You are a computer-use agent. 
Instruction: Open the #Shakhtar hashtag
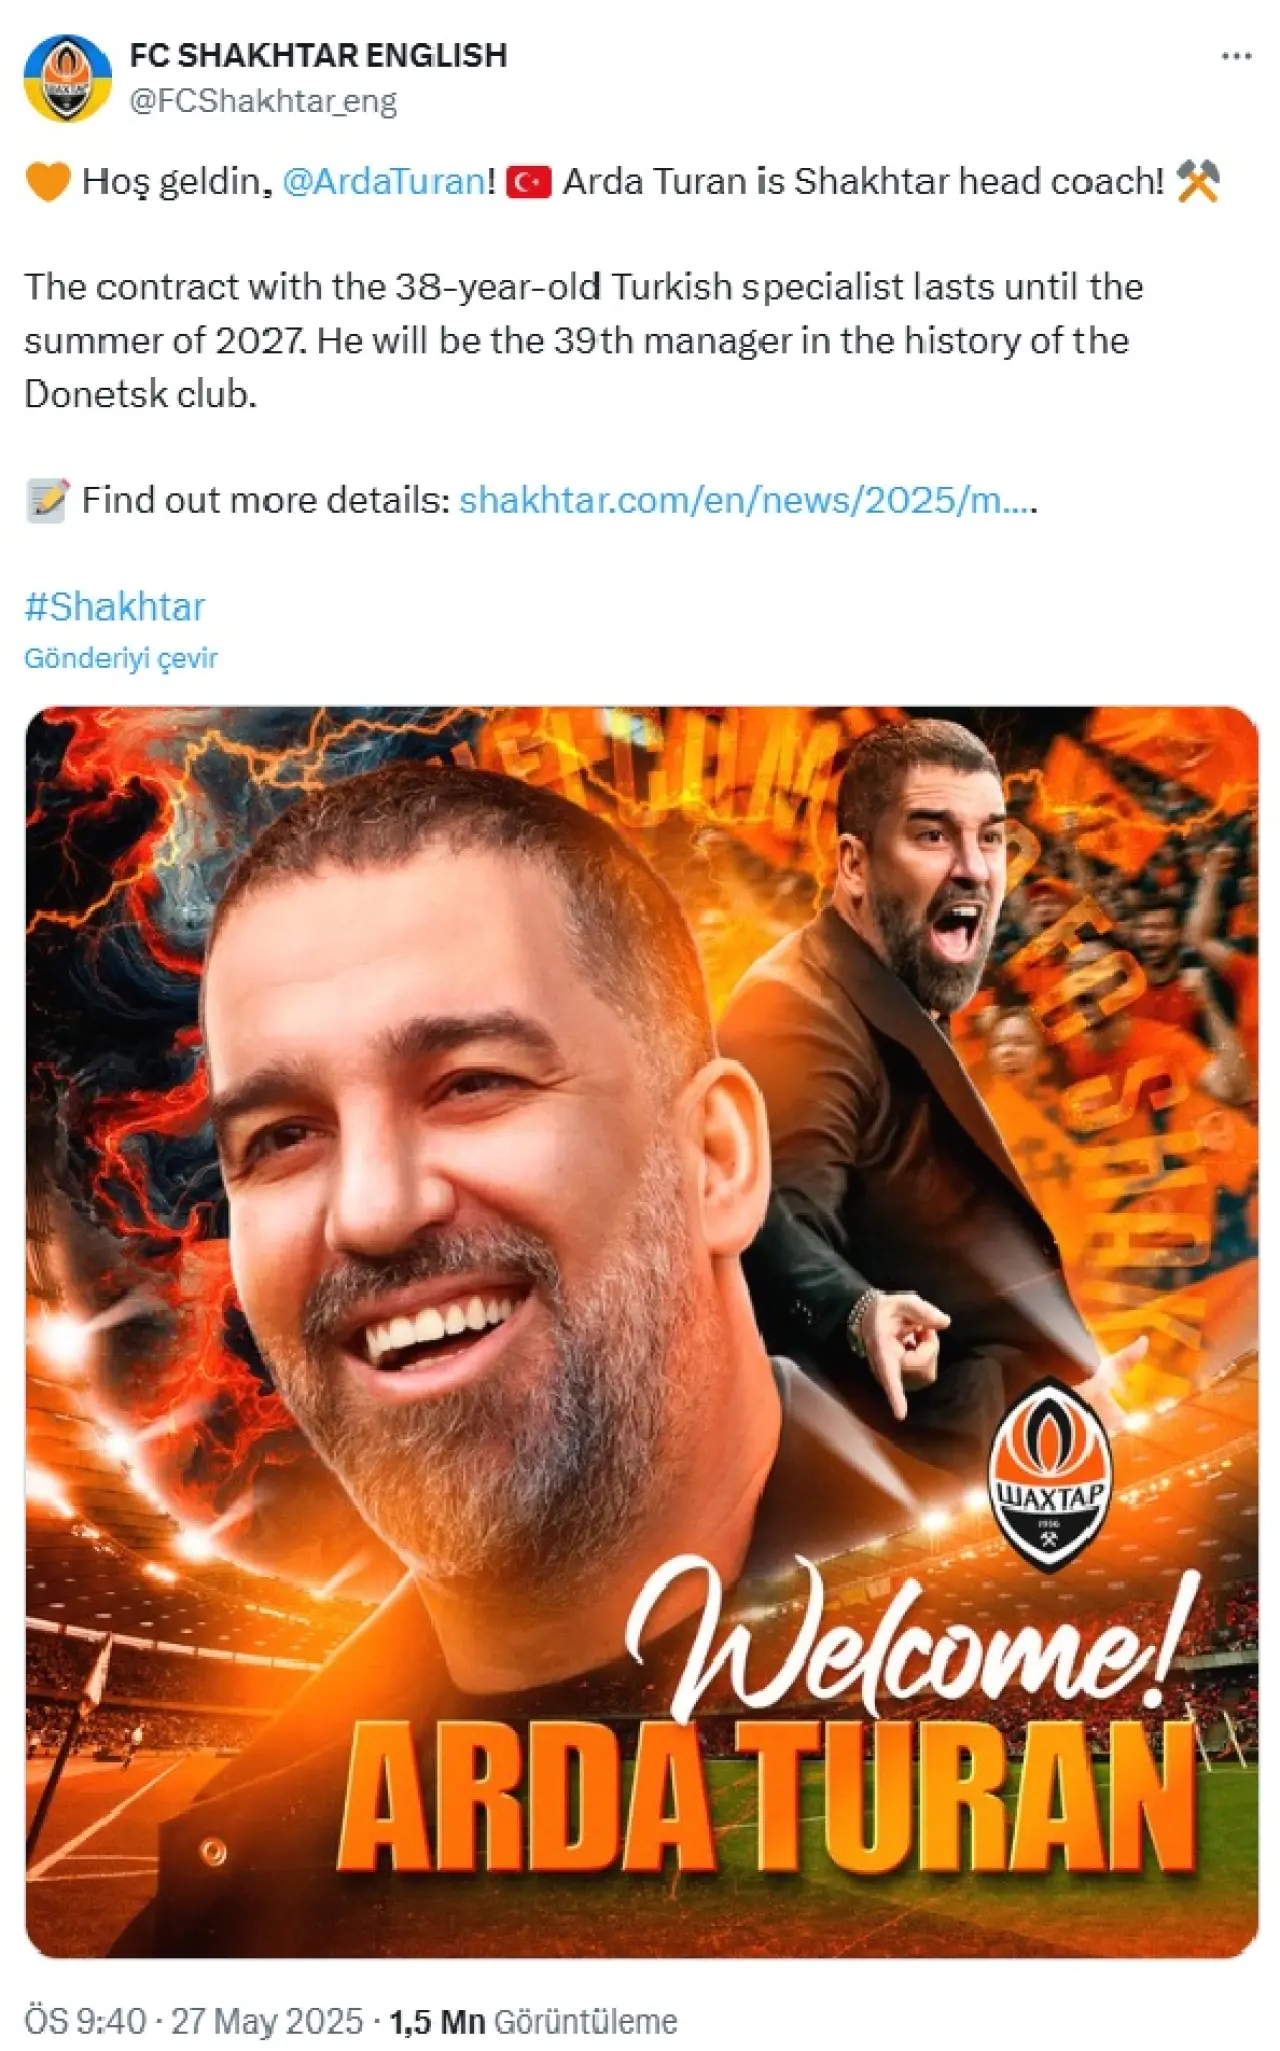pos(114,606)
